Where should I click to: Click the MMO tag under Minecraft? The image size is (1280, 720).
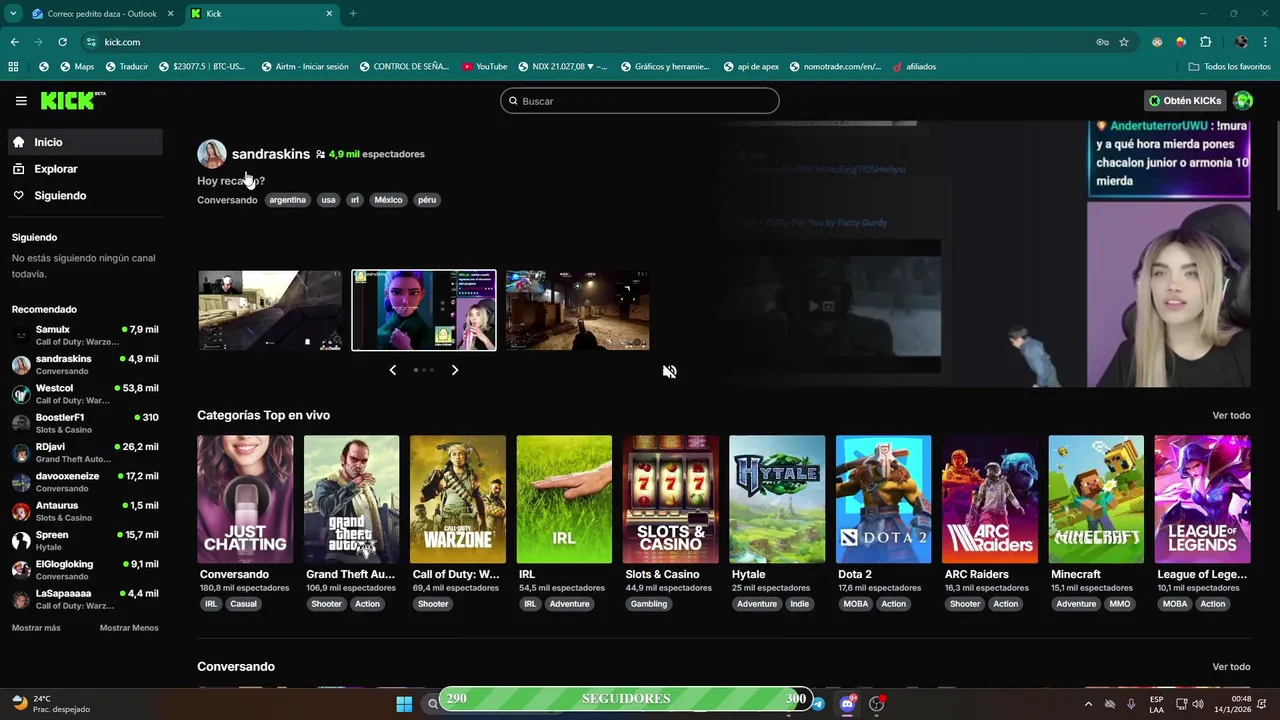tap(1120, 604)
